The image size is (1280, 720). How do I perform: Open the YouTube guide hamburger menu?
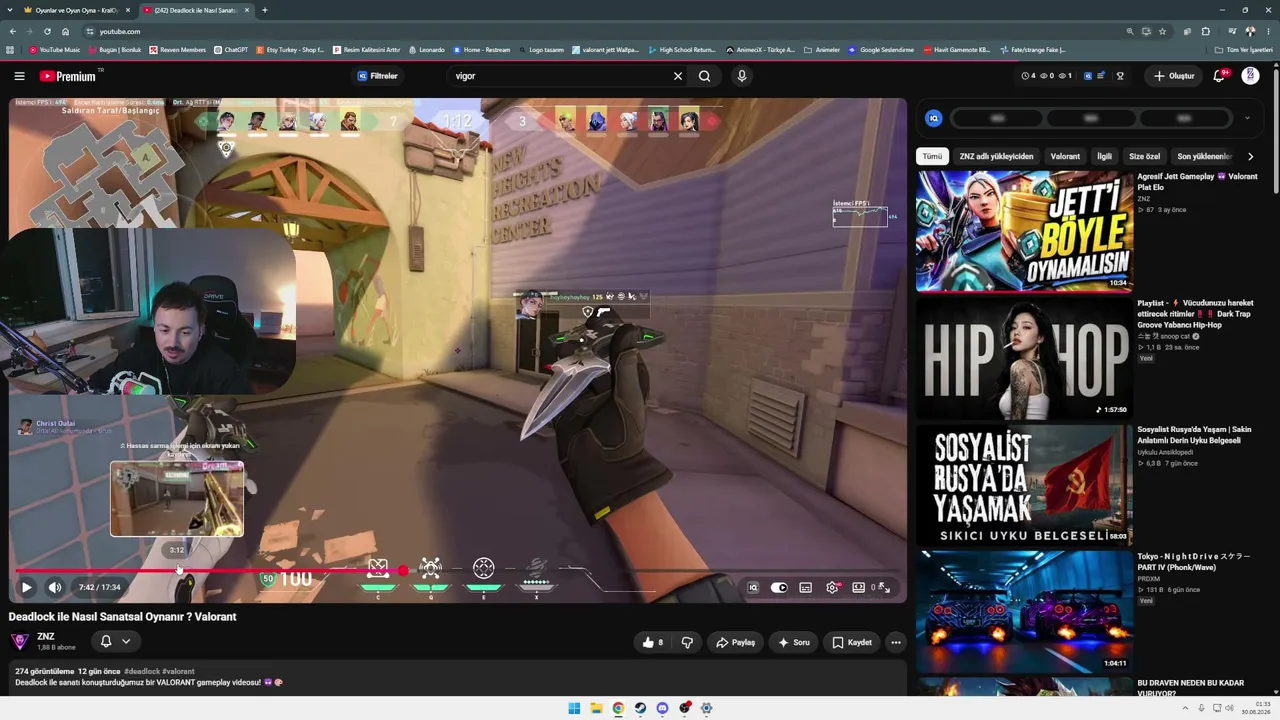point(19,76)
